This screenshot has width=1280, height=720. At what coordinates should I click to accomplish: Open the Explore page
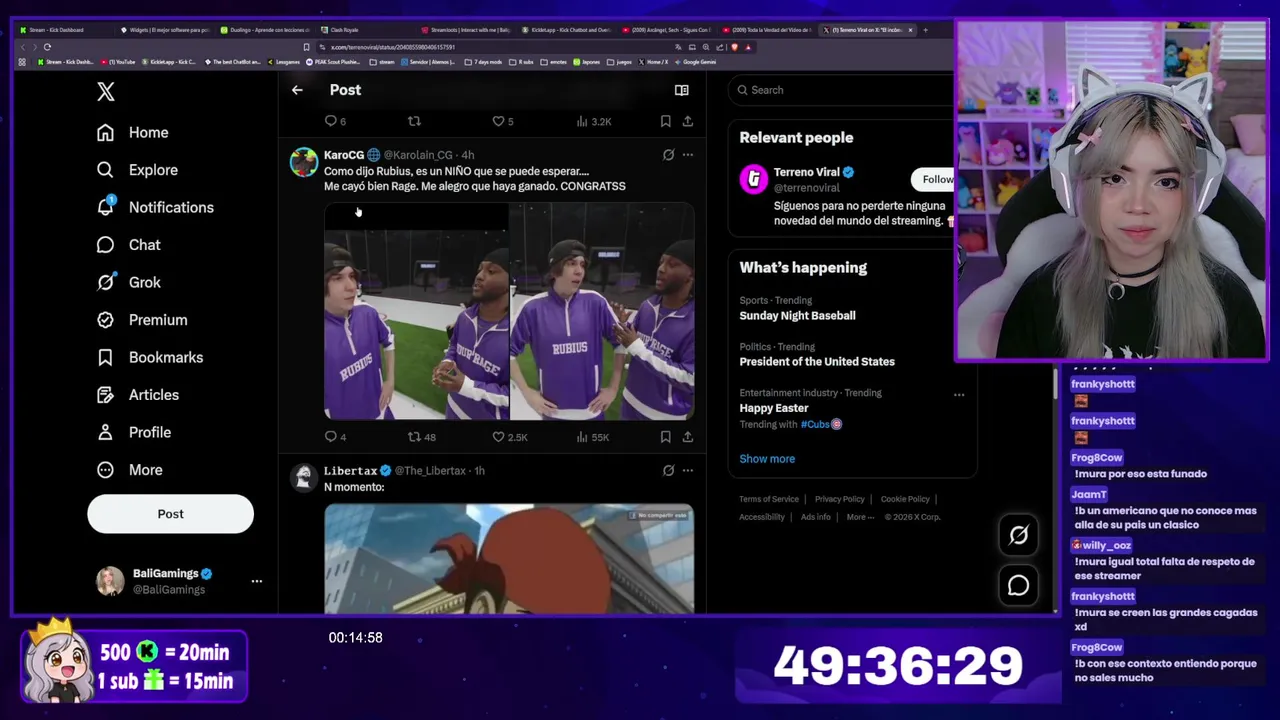(138, 170)
